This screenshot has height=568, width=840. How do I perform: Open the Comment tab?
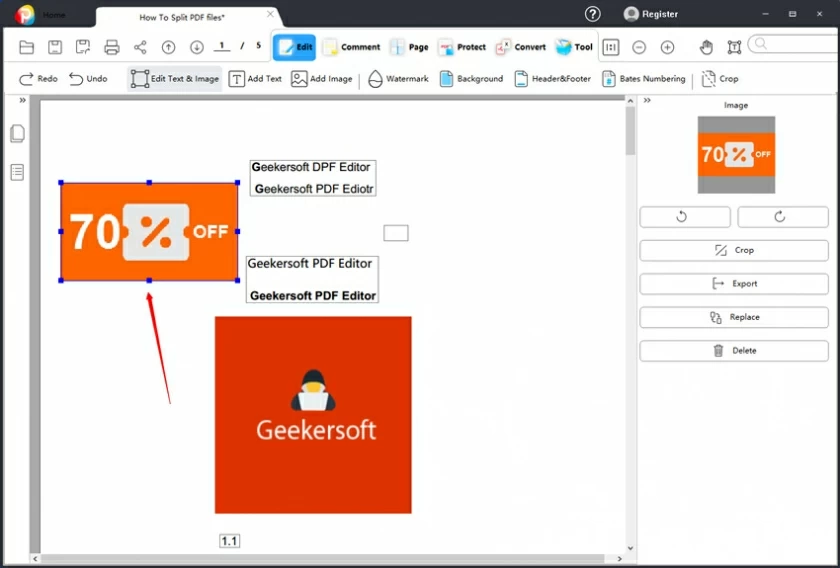point(351,47)
